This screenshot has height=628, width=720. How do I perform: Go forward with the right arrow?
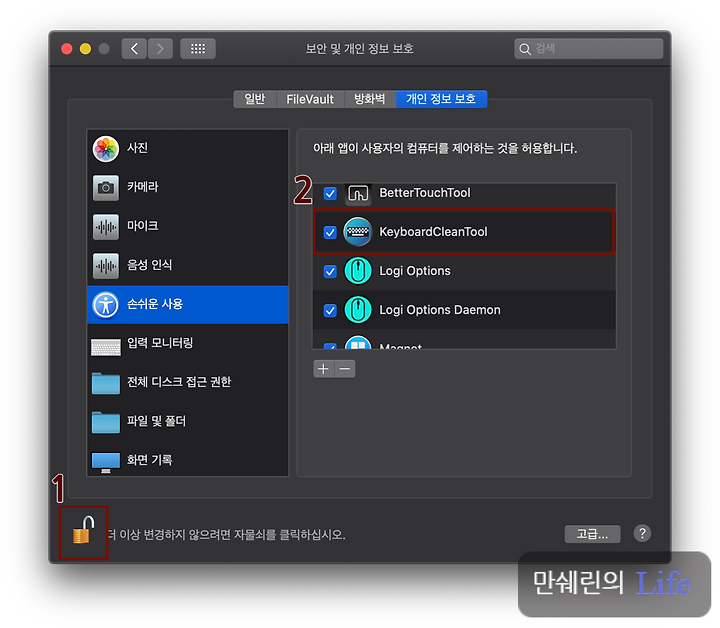point(160,49)
